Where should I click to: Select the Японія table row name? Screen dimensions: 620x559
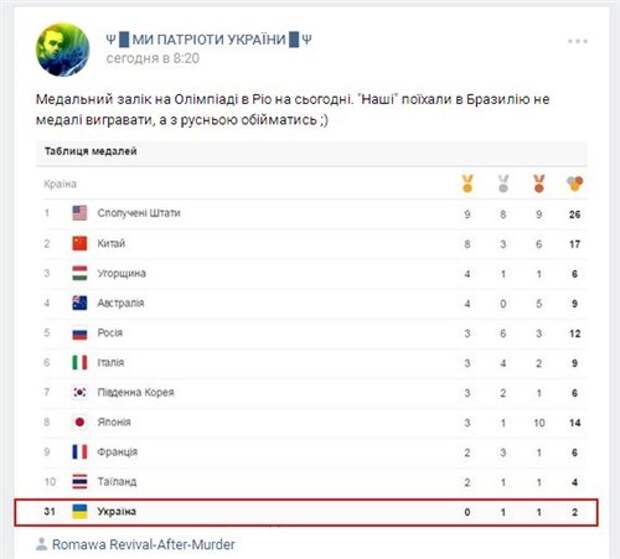(x=114, y=422)
